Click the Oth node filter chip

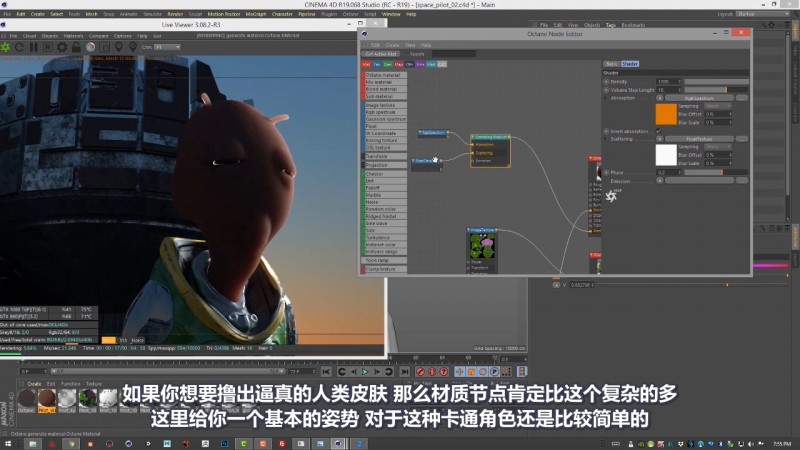pyautogui.click(x=409, y=64)
